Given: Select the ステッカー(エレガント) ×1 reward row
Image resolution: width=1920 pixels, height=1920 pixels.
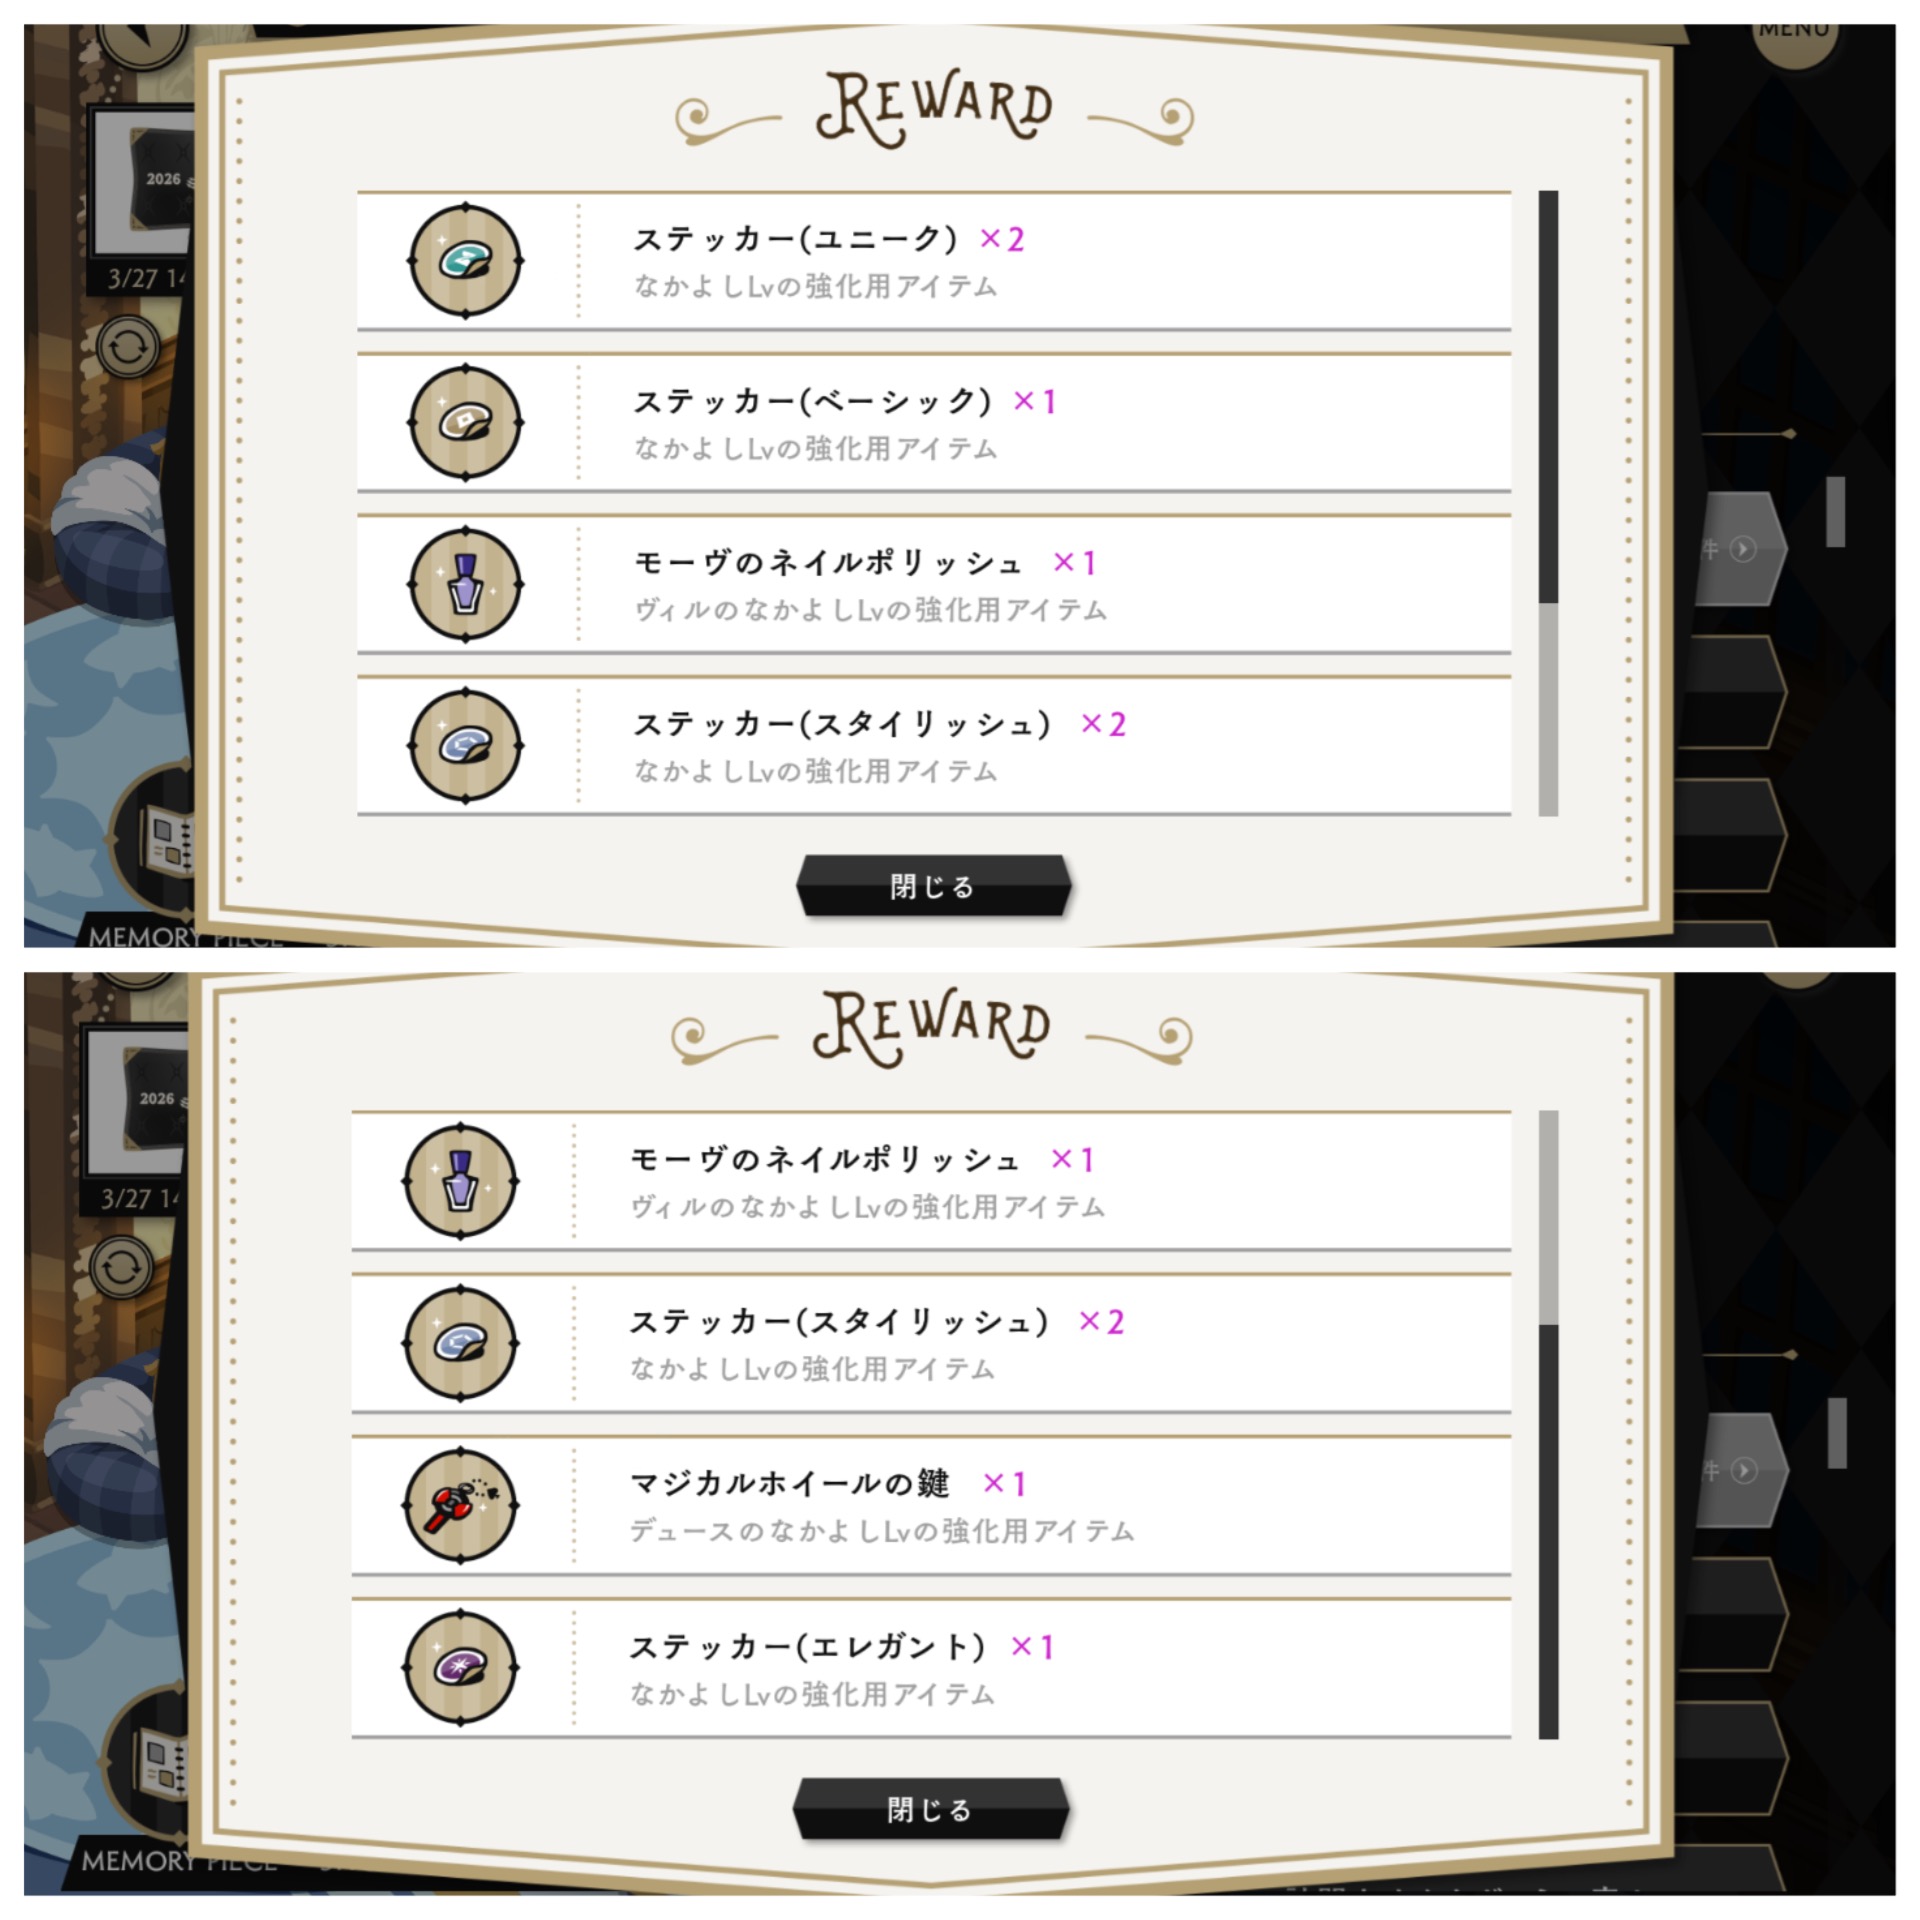Looking at the screenshot, I should click(x=931, y=1667).
